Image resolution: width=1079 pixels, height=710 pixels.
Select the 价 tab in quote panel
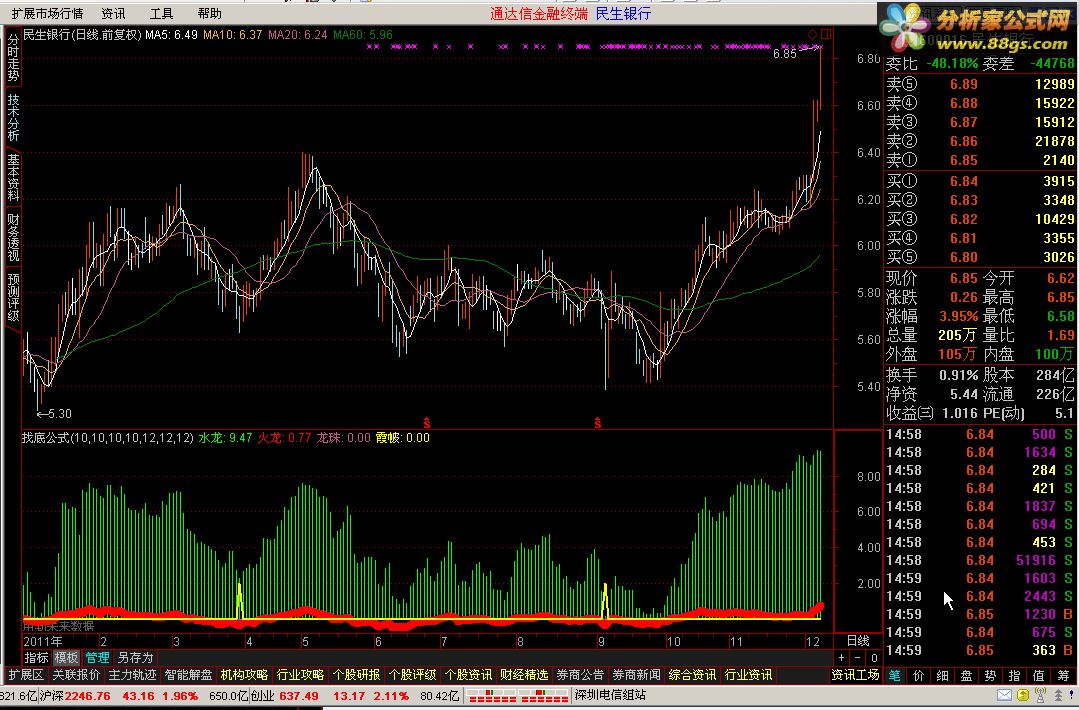919,676
